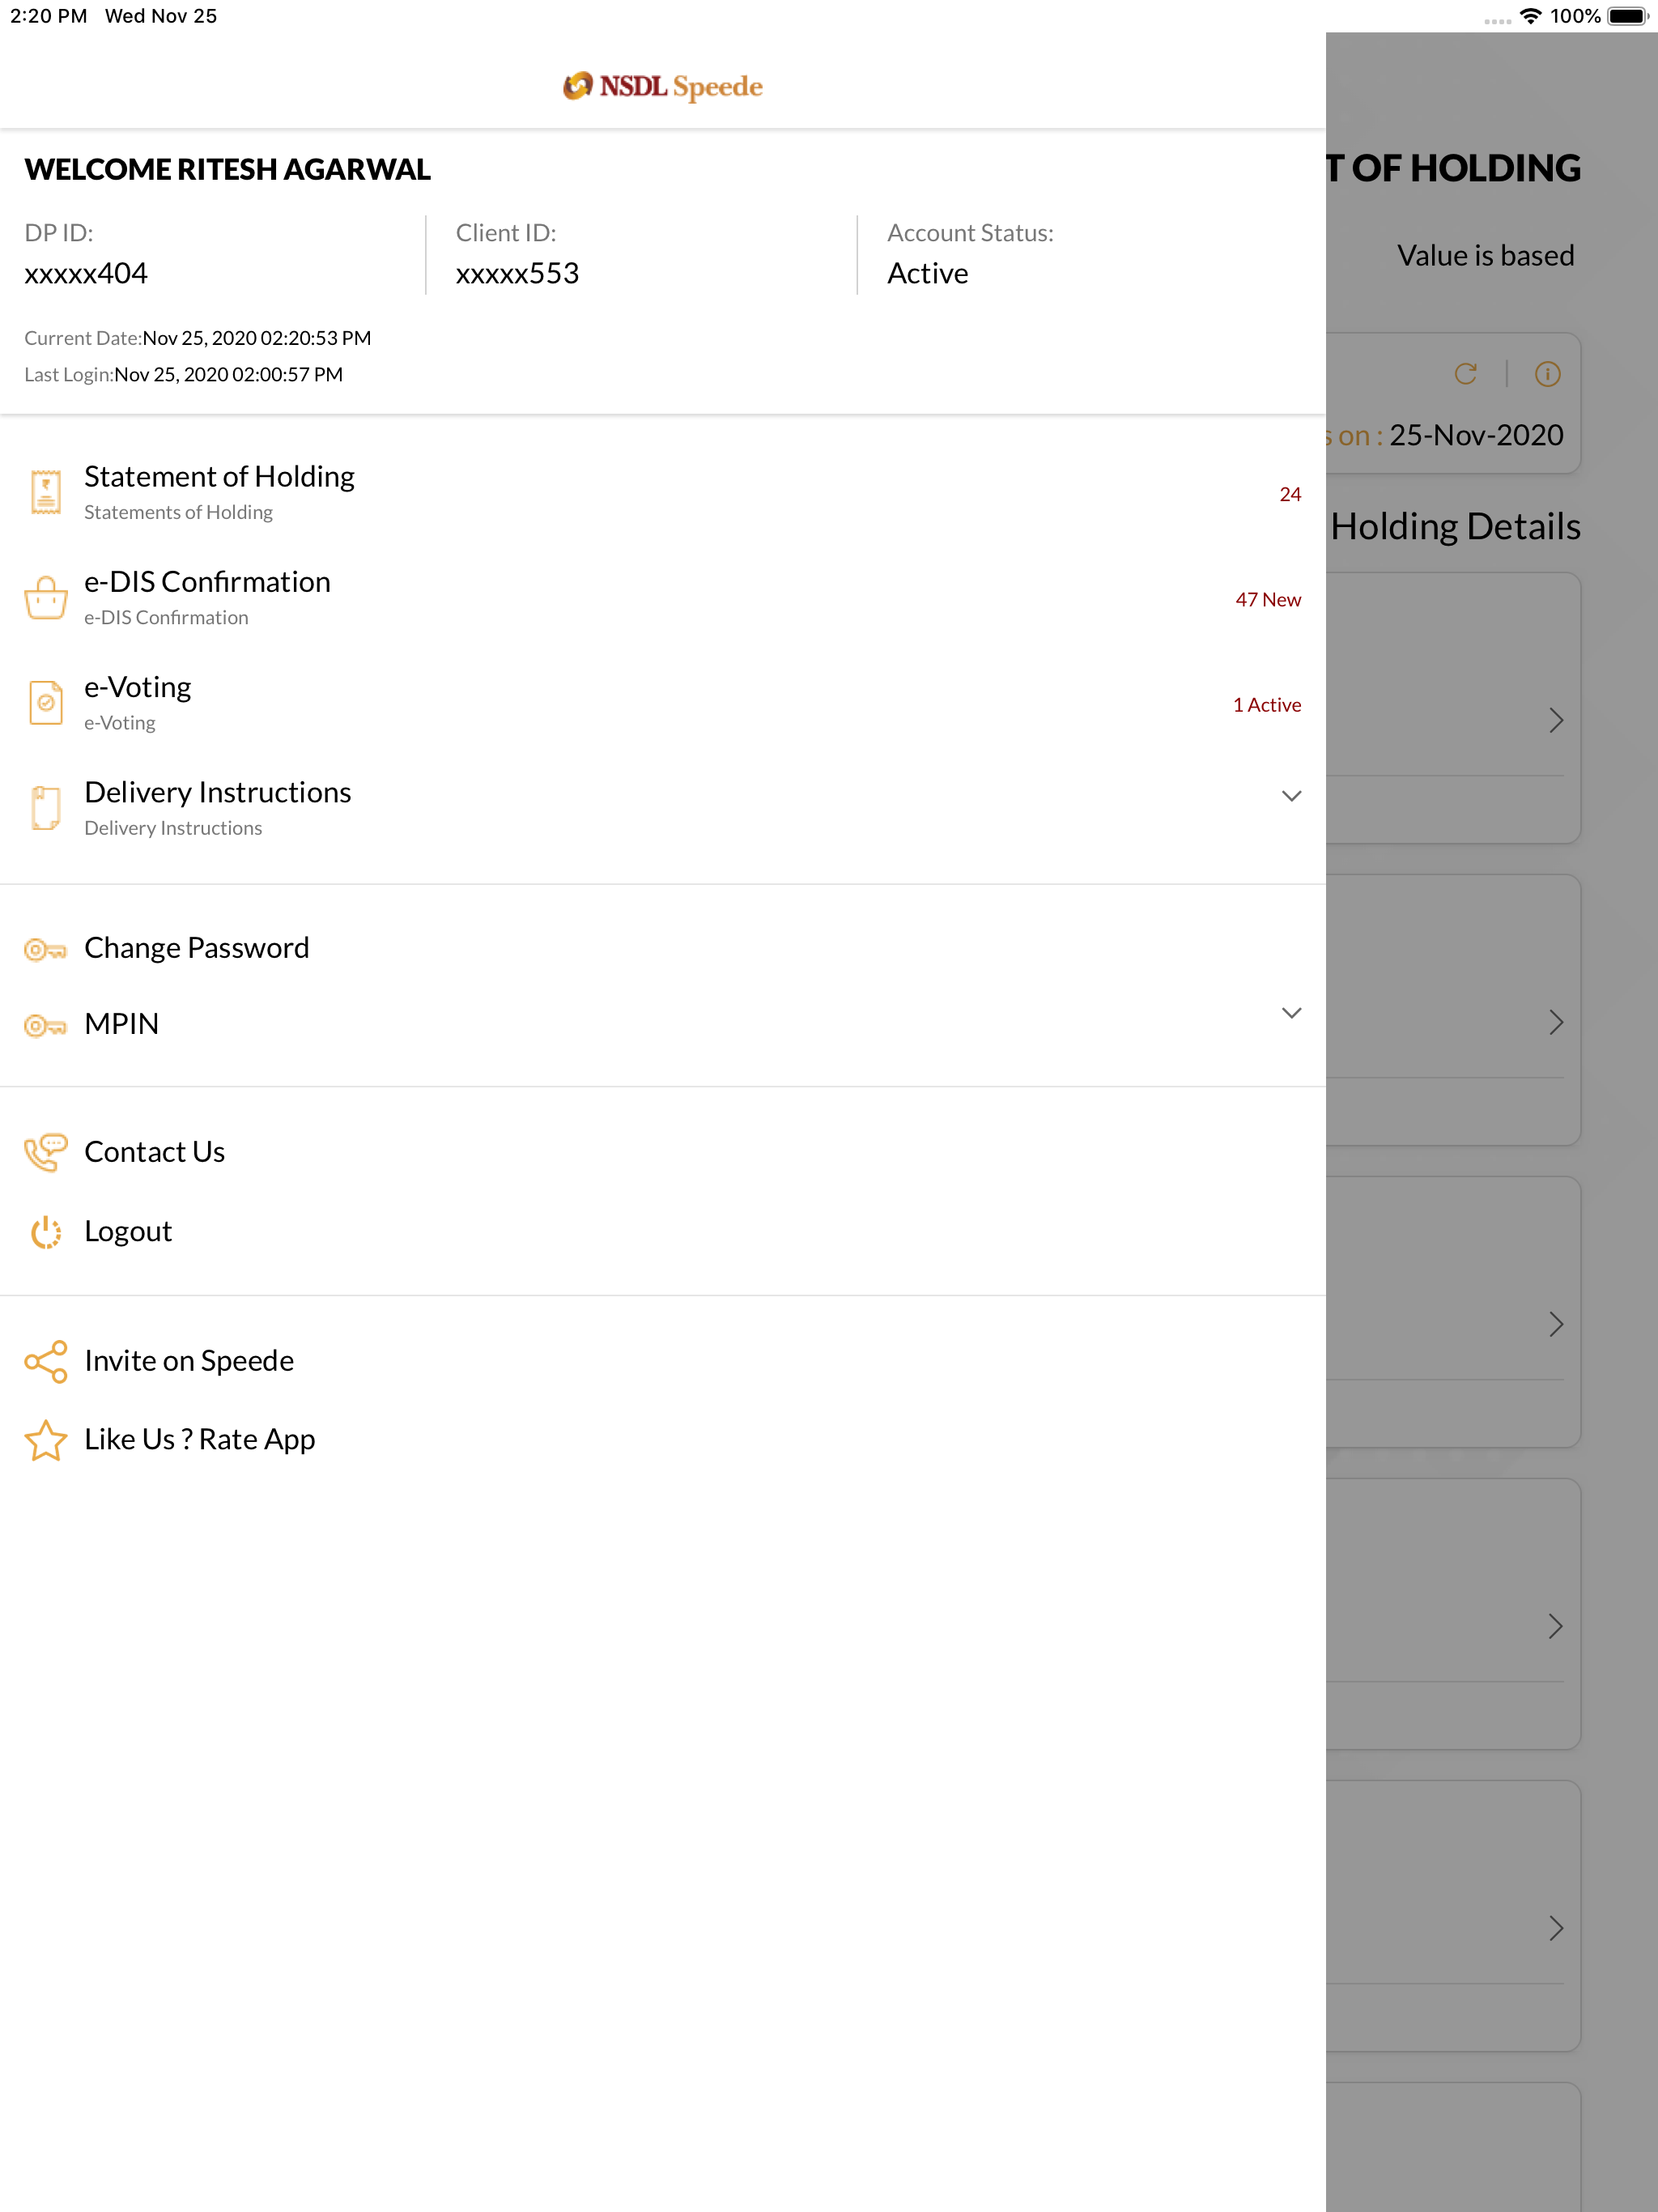Open the e-Voting menu entry

tap(138, 688)
